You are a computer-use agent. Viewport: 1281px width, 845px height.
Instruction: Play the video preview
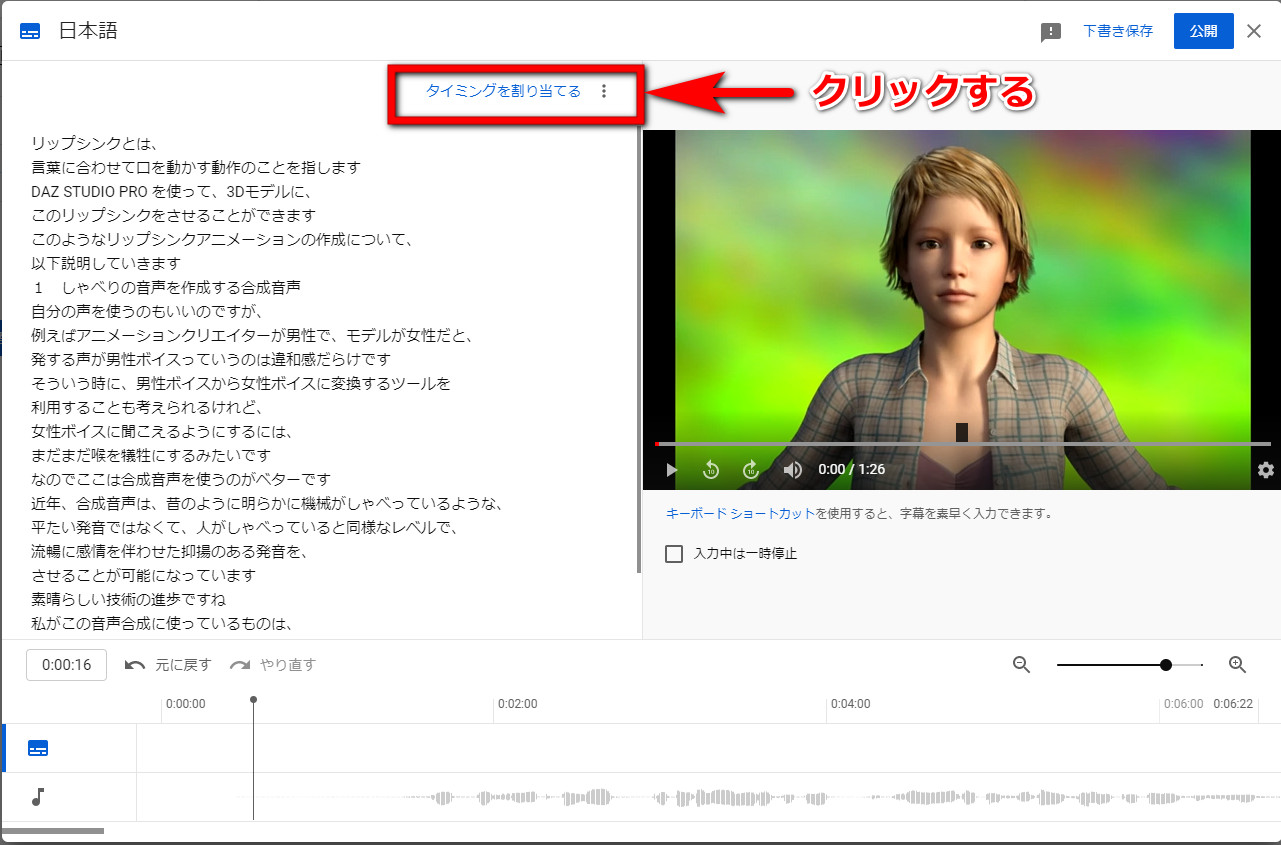coord(672,470)
